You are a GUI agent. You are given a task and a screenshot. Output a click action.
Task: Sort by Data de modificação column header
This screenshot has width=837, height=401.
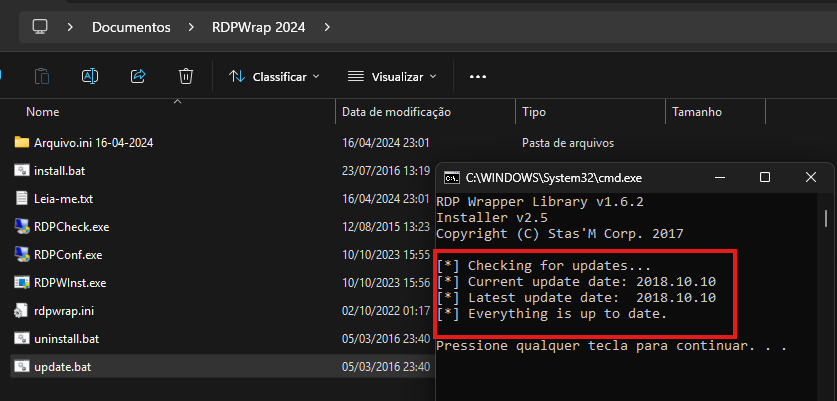(x=396, y=112)
